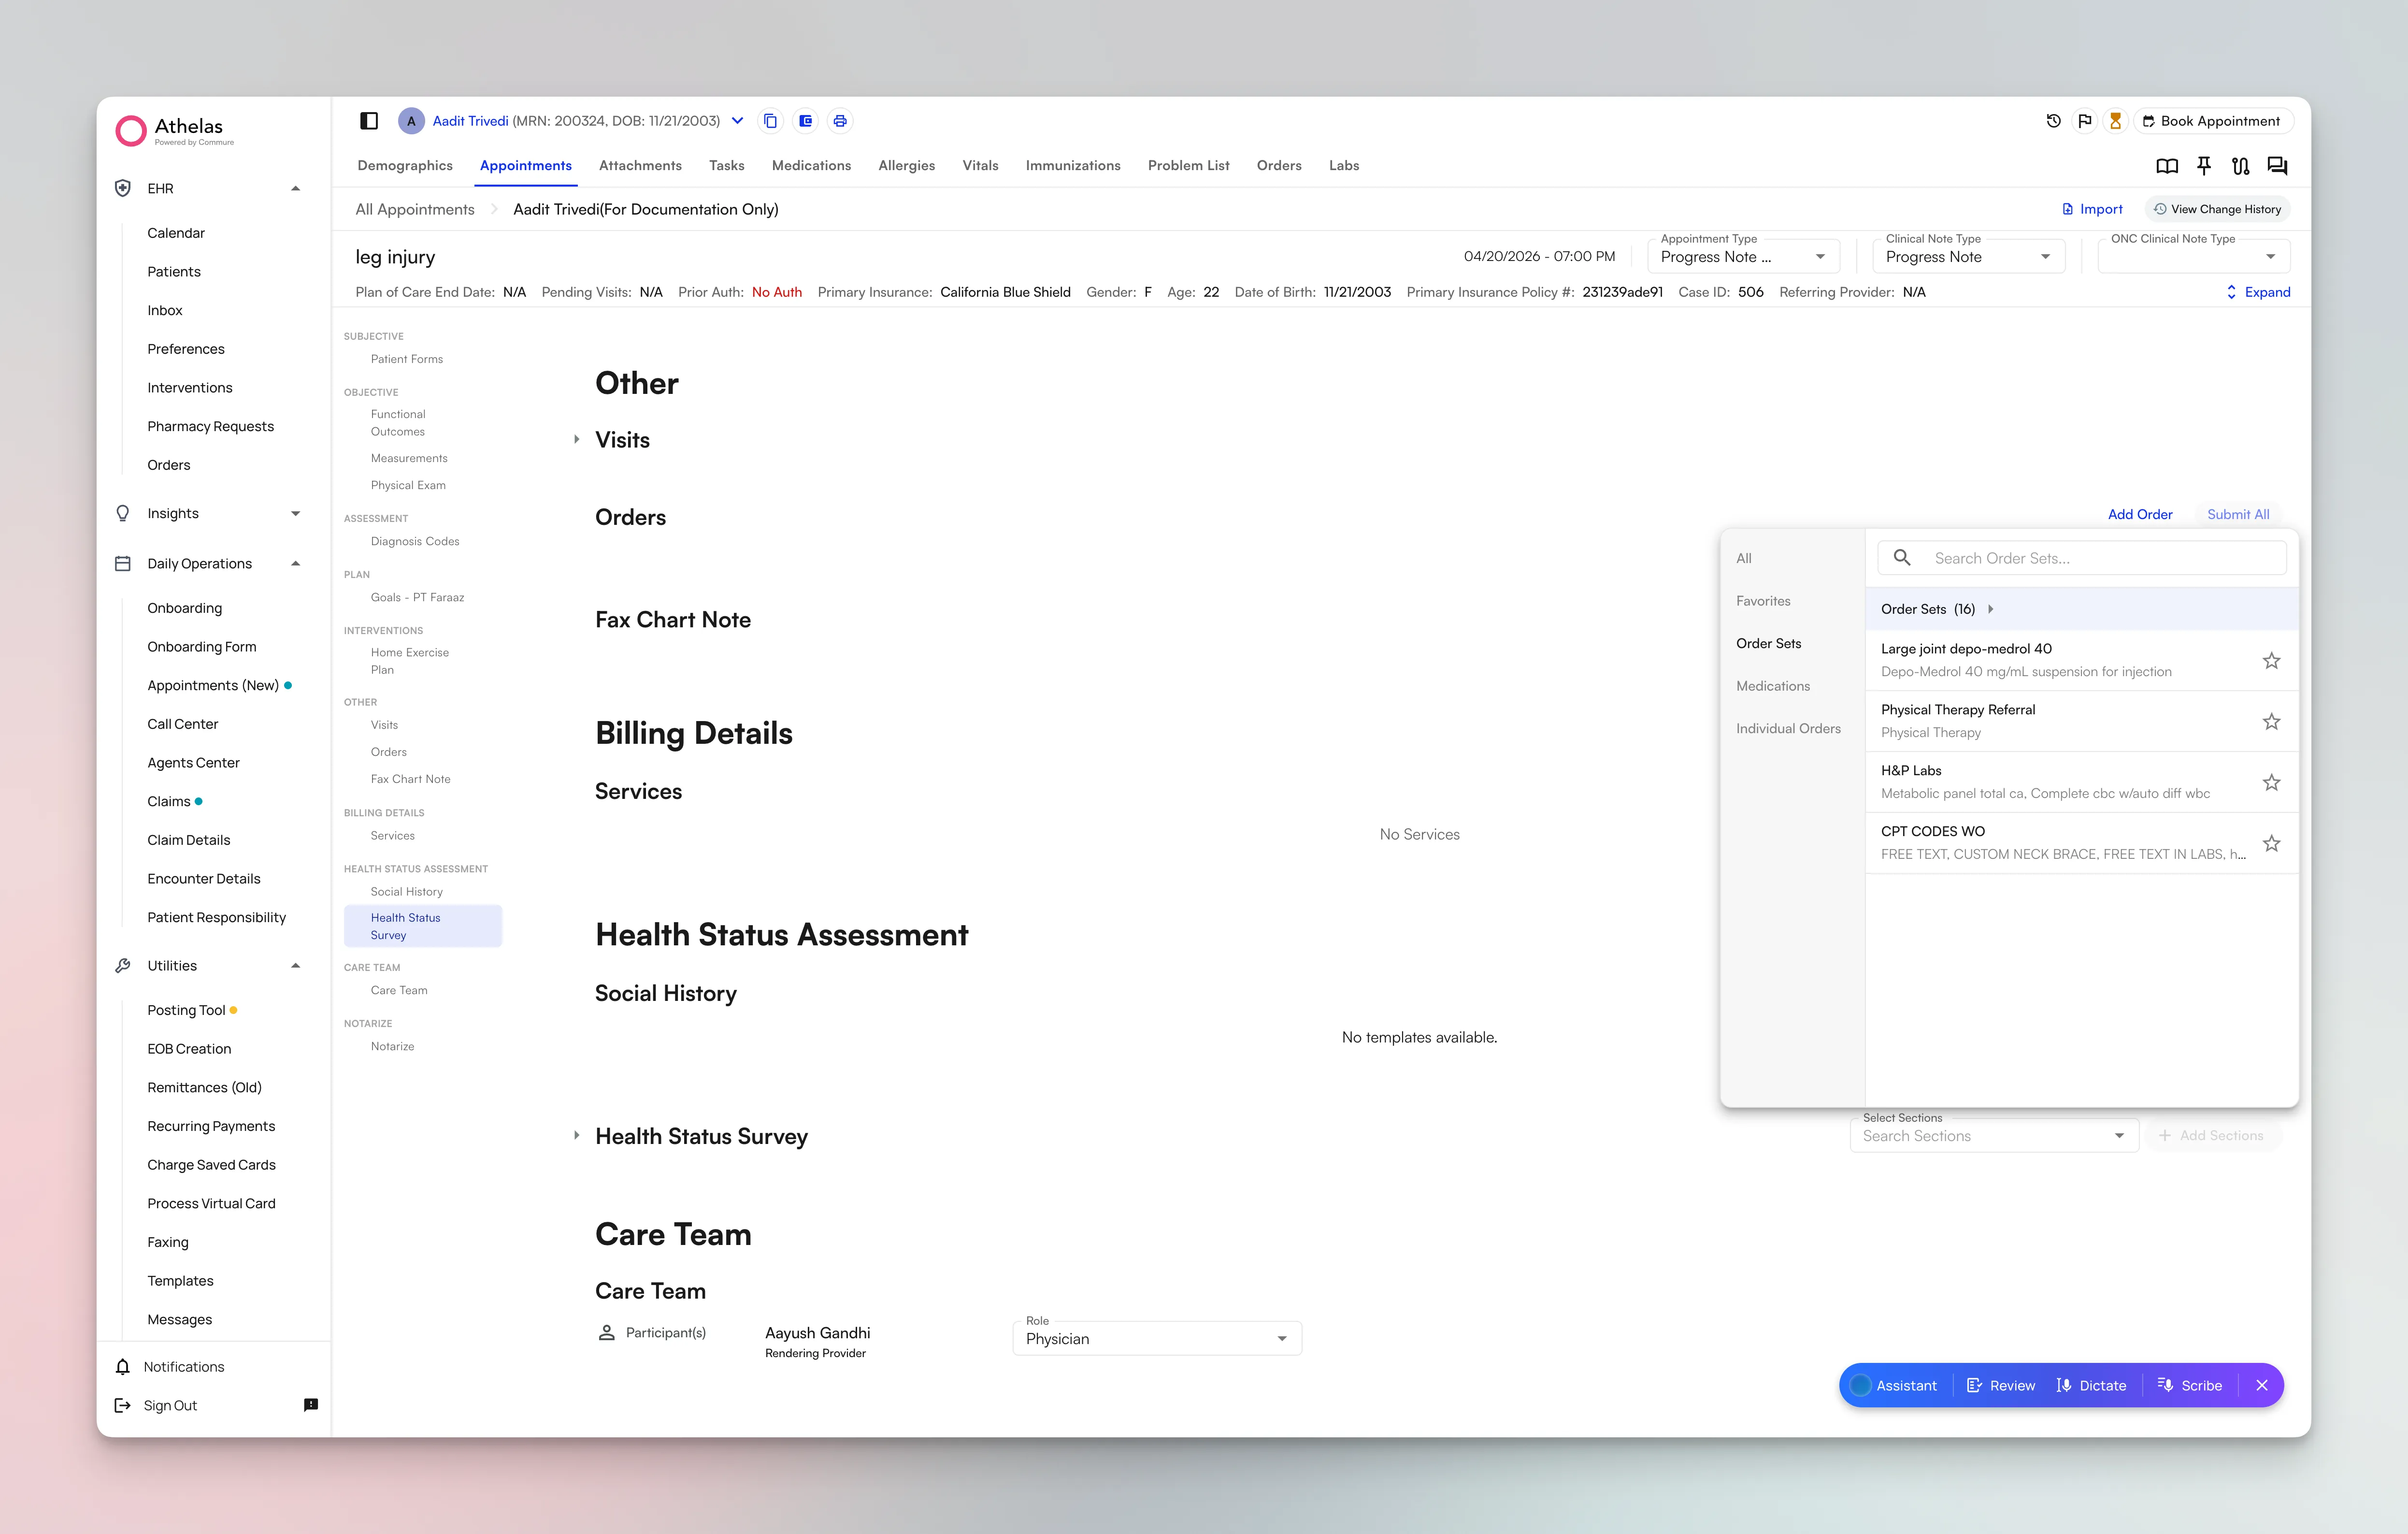Switch to the Labs tab
Viewport: 2408px width, 1534px height.
(x=1344, y=166)
